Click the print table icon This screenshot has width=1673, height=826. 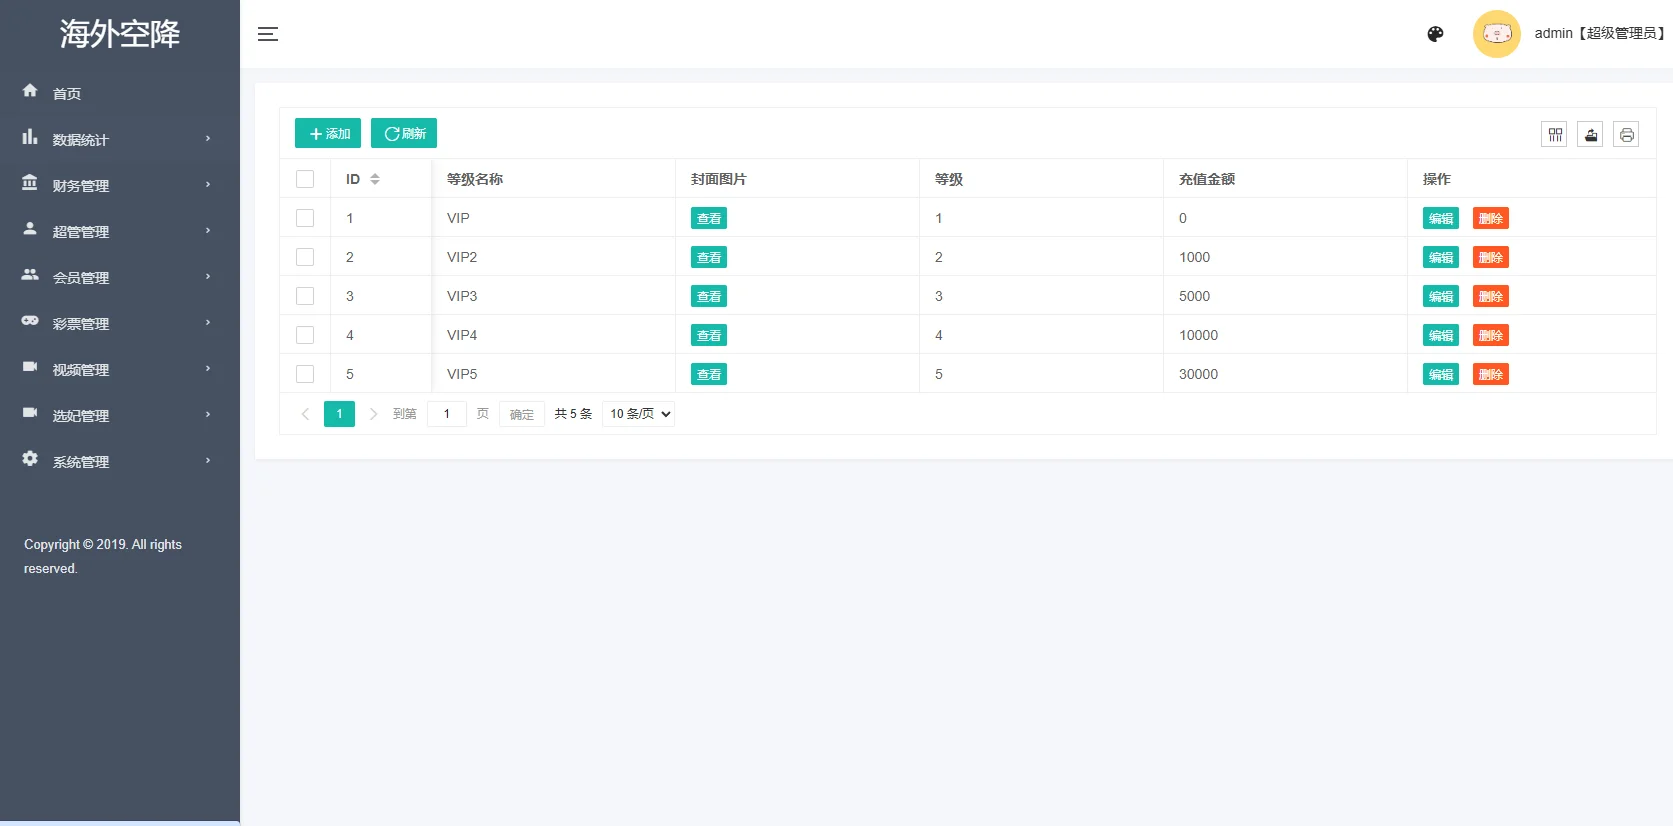[1626, 134]
